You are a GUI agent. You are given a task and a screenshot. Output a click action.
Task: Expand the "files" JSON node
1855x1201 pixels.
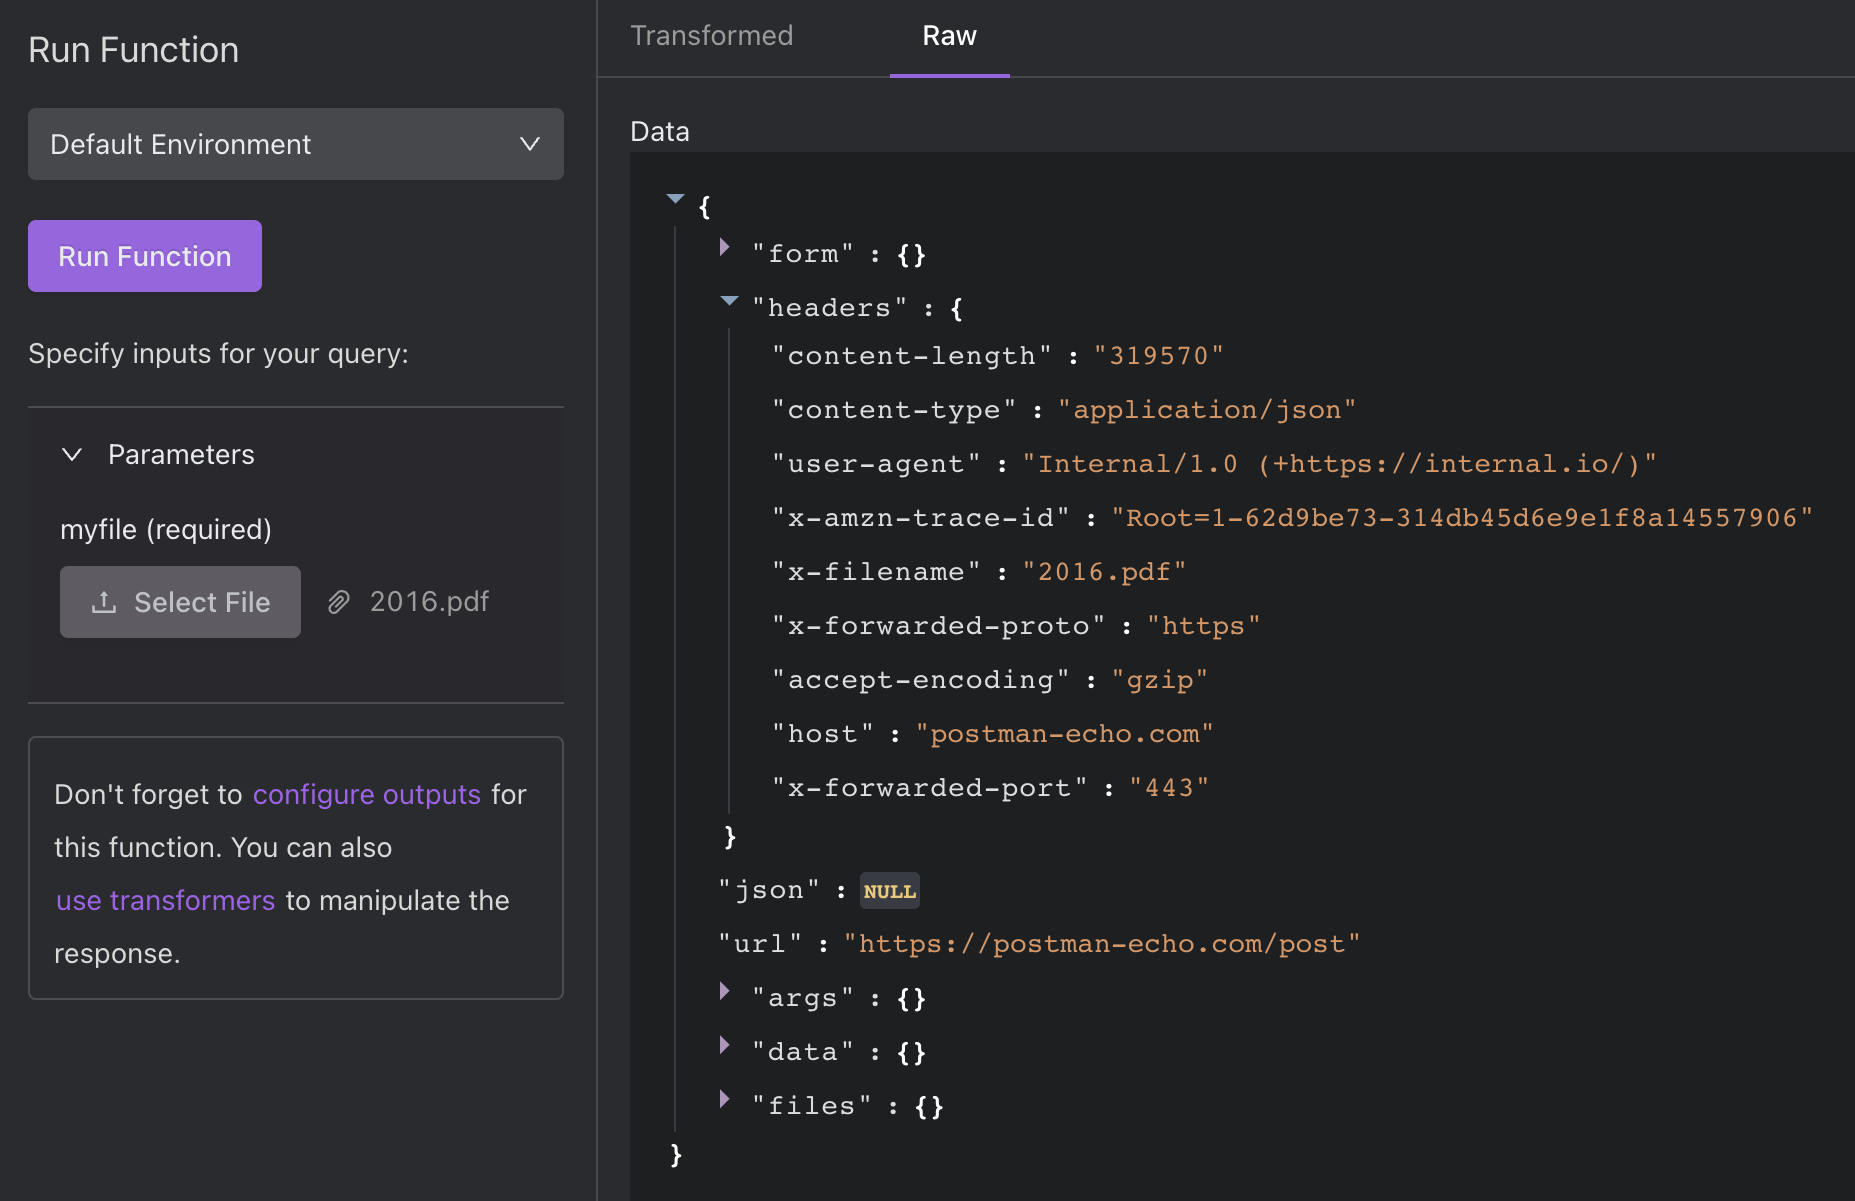(x=725, y=1099)
